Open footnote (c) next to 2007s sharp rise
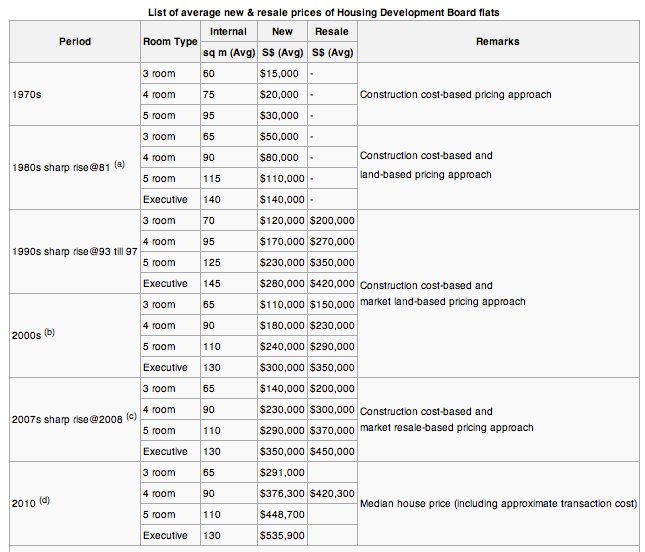645x552 pixels. pyautogui.click(x=131, y=416)
